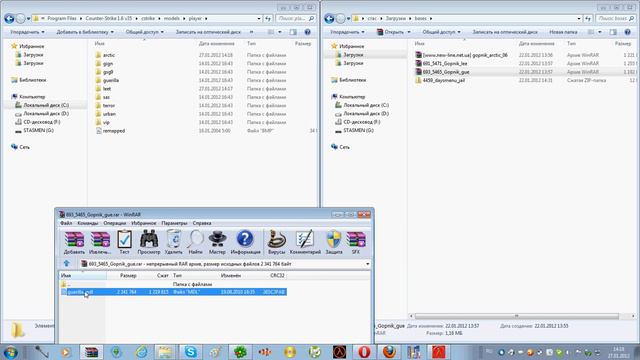Screen dimensions: 640x360
Task: Open the Избранное menu in WinRAR
Action: coord(144,223)
